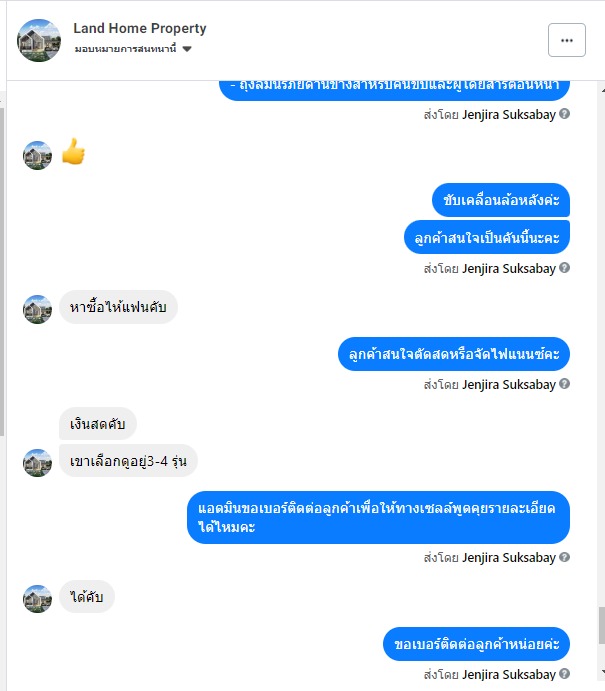Viewport: 605px width, 691px height.
Task: Click the thumbs-up emoji message
Action: [73, 151]
